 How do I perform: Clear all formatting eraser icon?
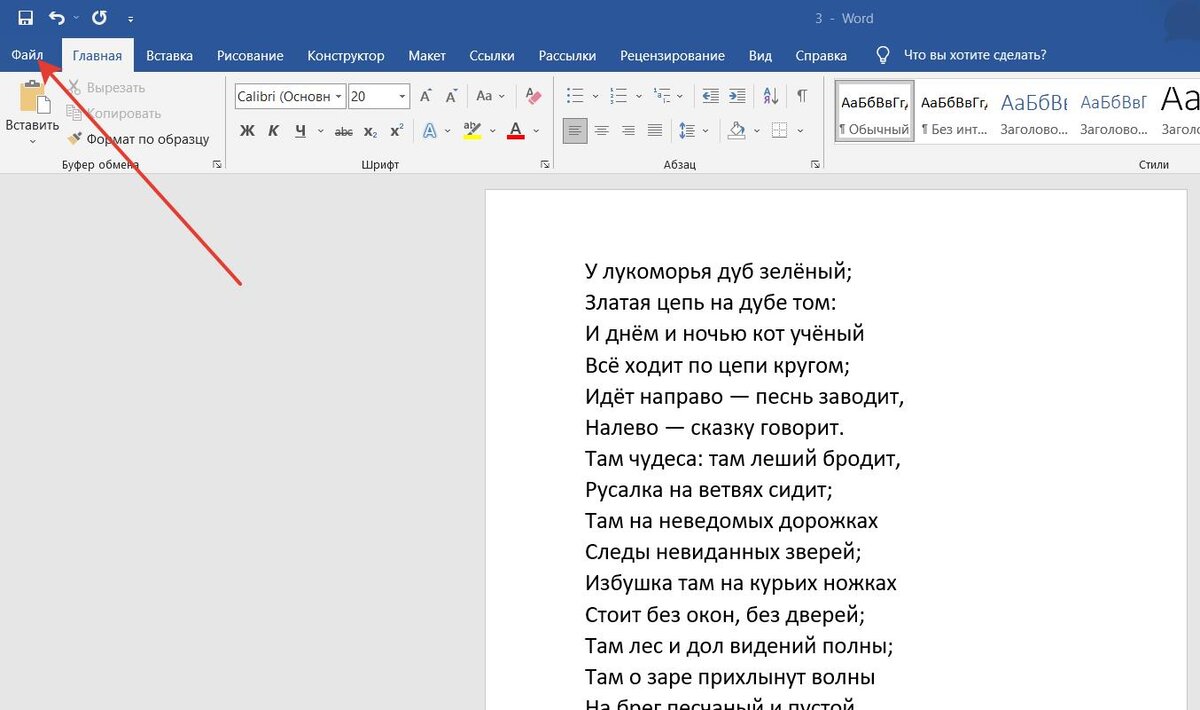pyautogui.click(x=532, y=97)
